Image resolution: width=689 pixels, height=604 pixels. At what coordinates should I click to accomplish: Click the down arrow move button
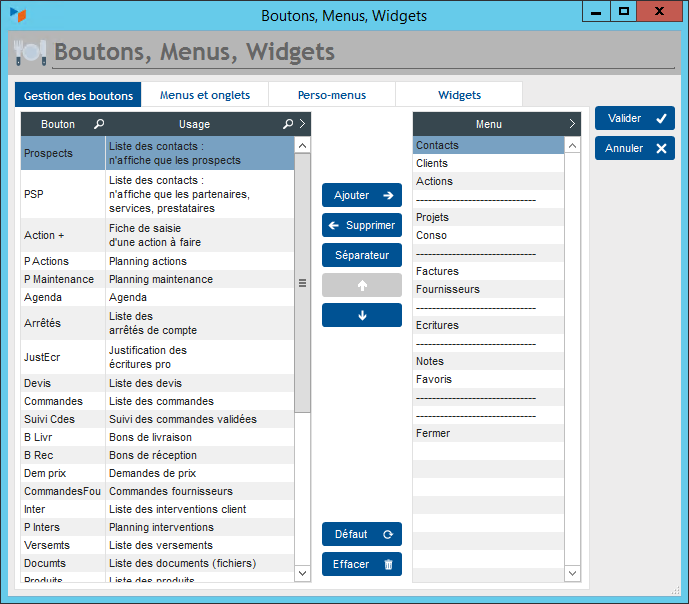(x=361, y=316)
